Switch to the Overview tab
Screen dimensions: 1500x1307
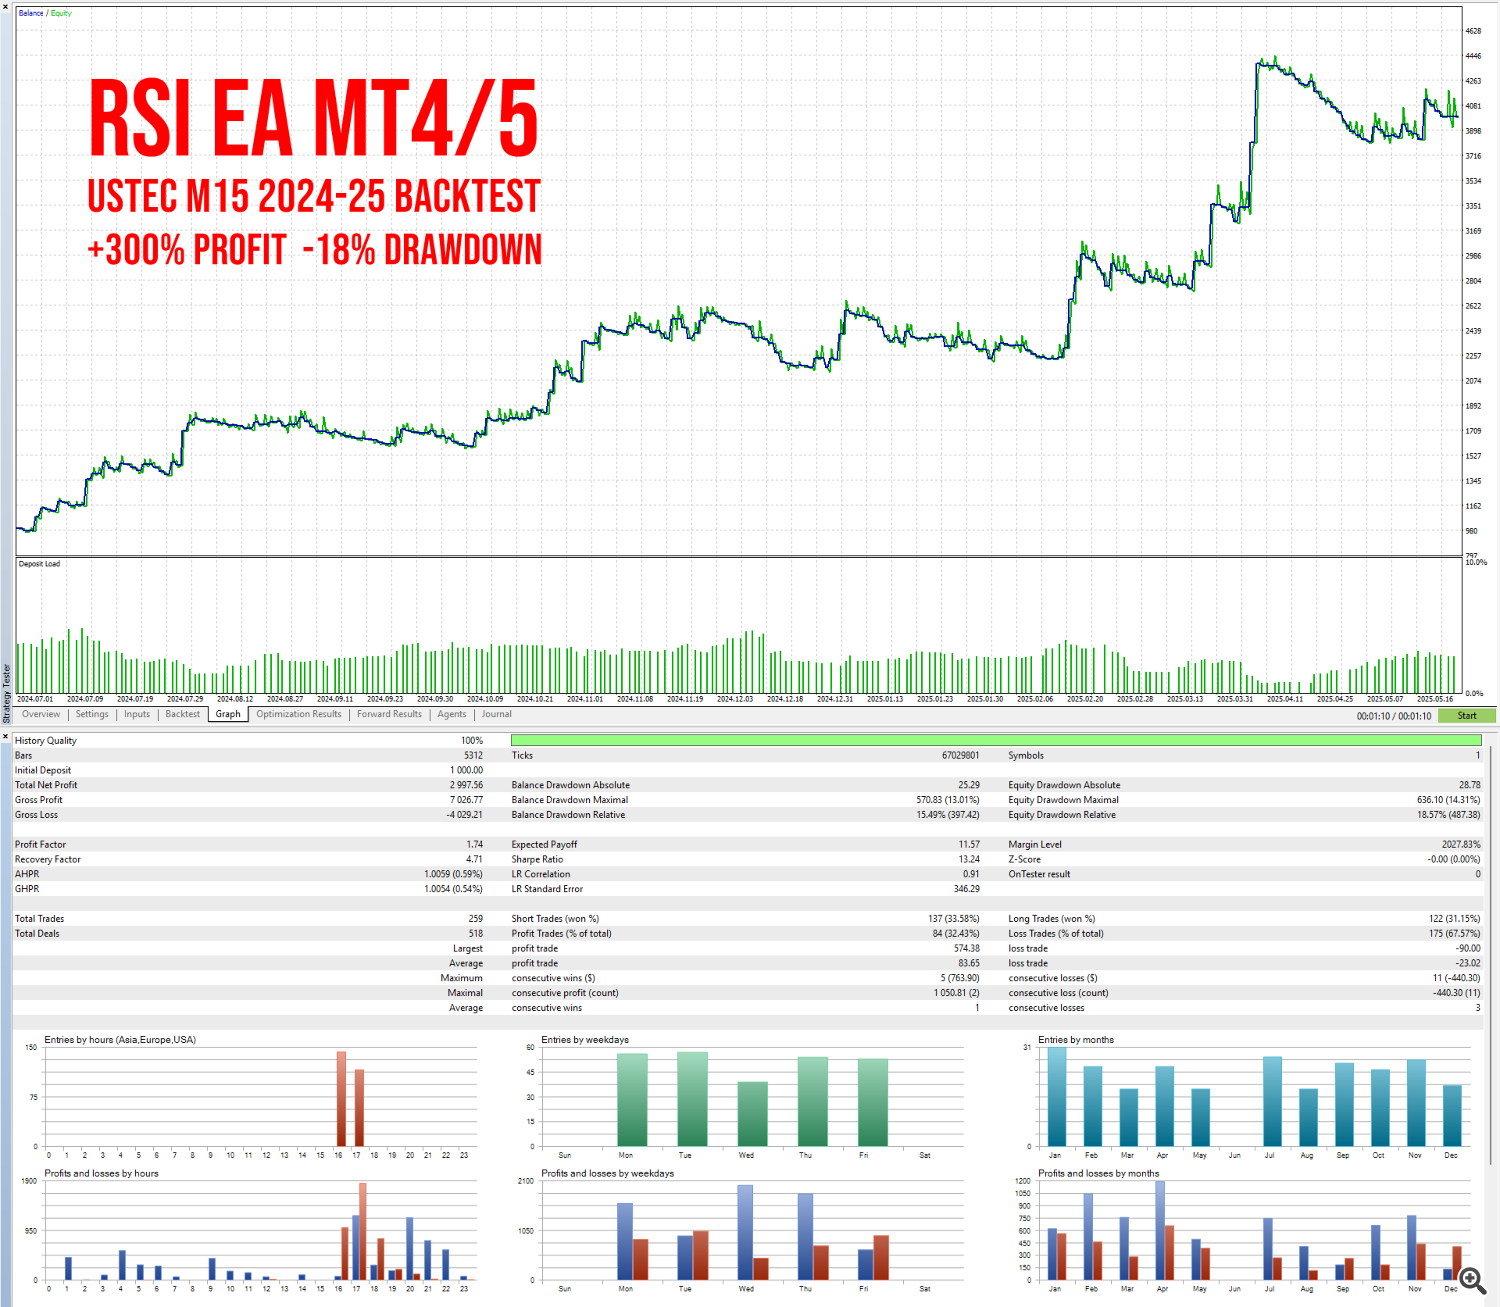pyautogui.click(x=41, y=714)
